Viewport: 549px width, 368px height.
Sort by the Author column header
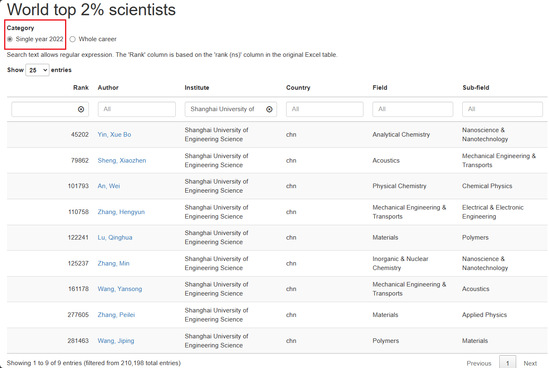[108, 88]
